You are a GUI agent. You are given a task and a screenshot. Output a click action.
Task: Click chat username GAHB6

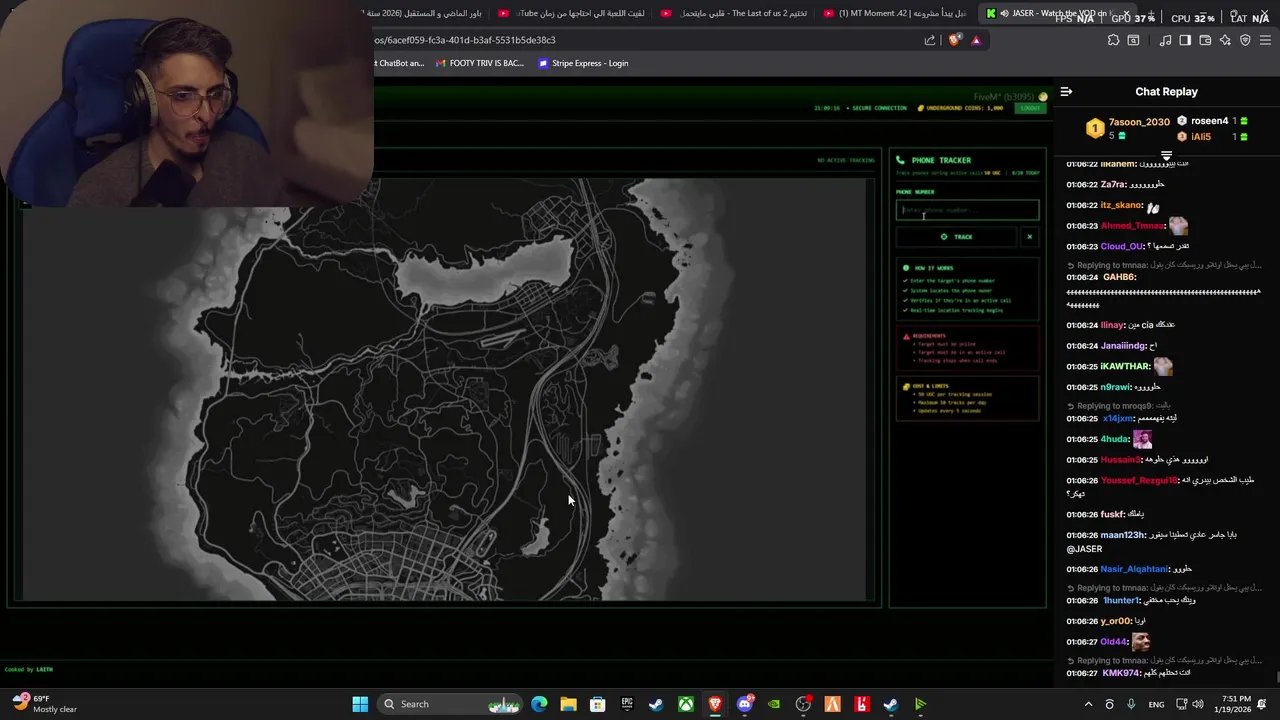tap(1118, 277)
